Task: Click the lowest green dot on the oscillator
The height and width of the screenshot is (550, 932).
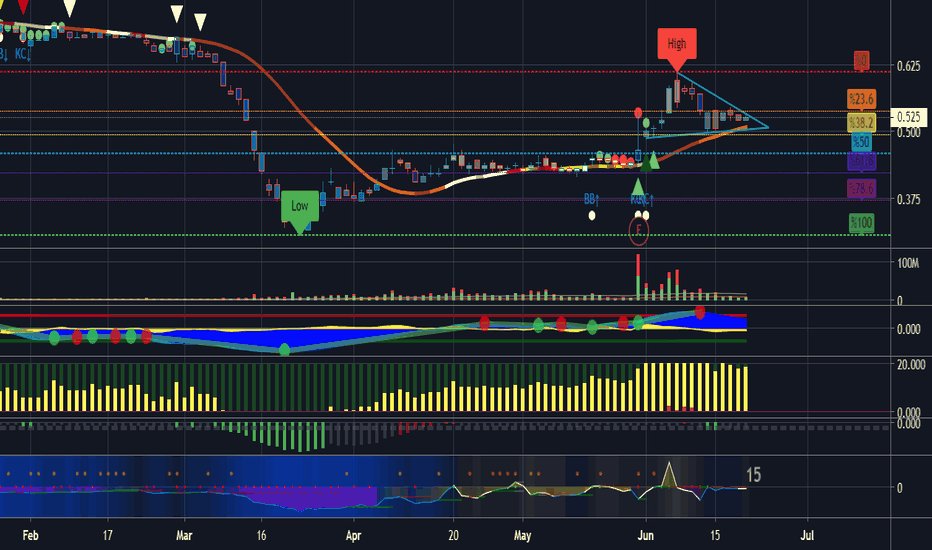Action: (285, 350)
